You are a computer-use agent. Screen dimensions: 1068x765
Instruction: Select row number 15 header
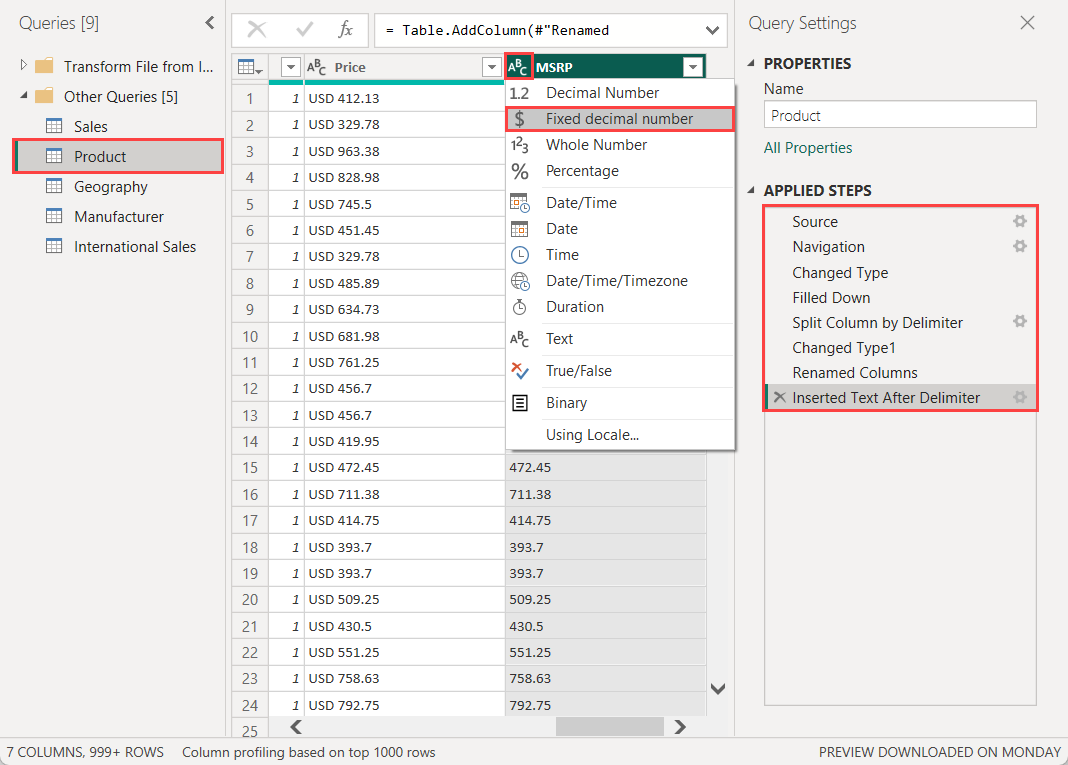(250, 467)
